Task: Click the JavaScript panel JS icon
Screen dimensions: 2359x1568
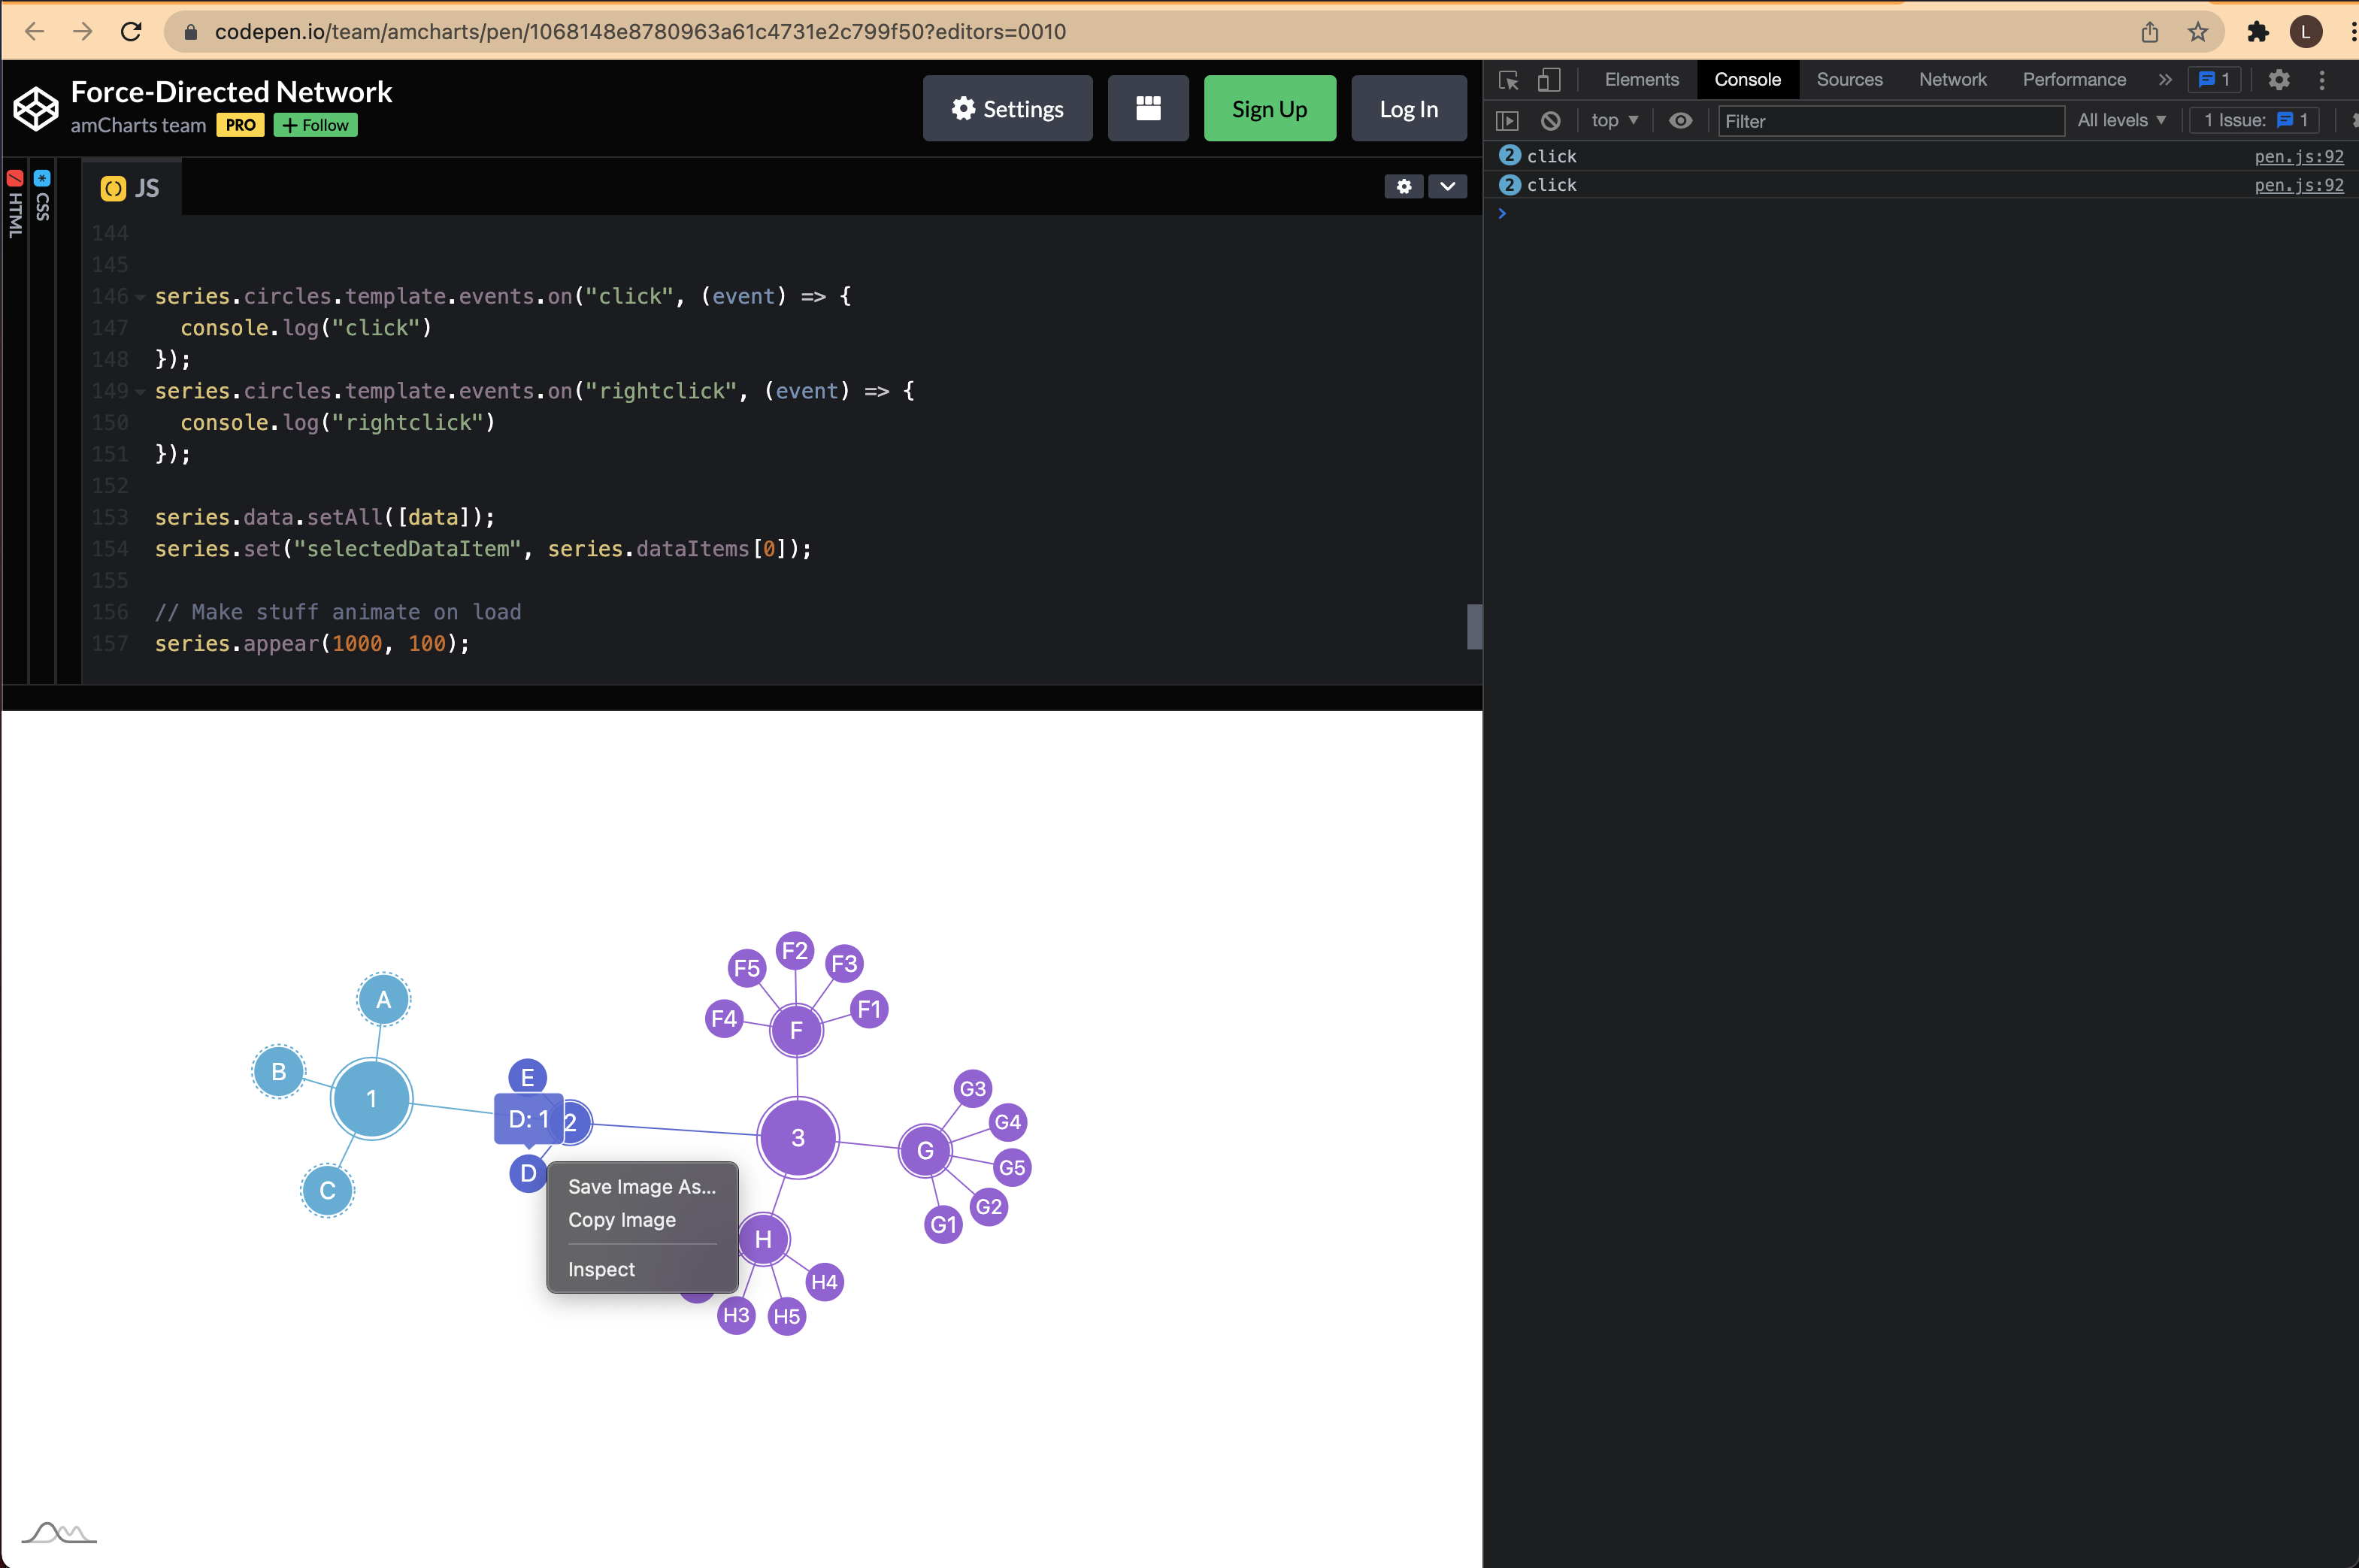Action: (x=112, y=187)
